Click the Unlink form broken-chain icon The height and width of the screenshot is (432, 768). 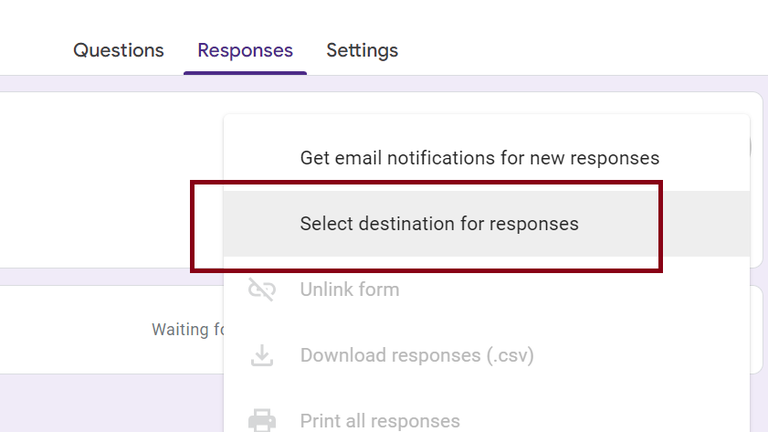(262, 290)
